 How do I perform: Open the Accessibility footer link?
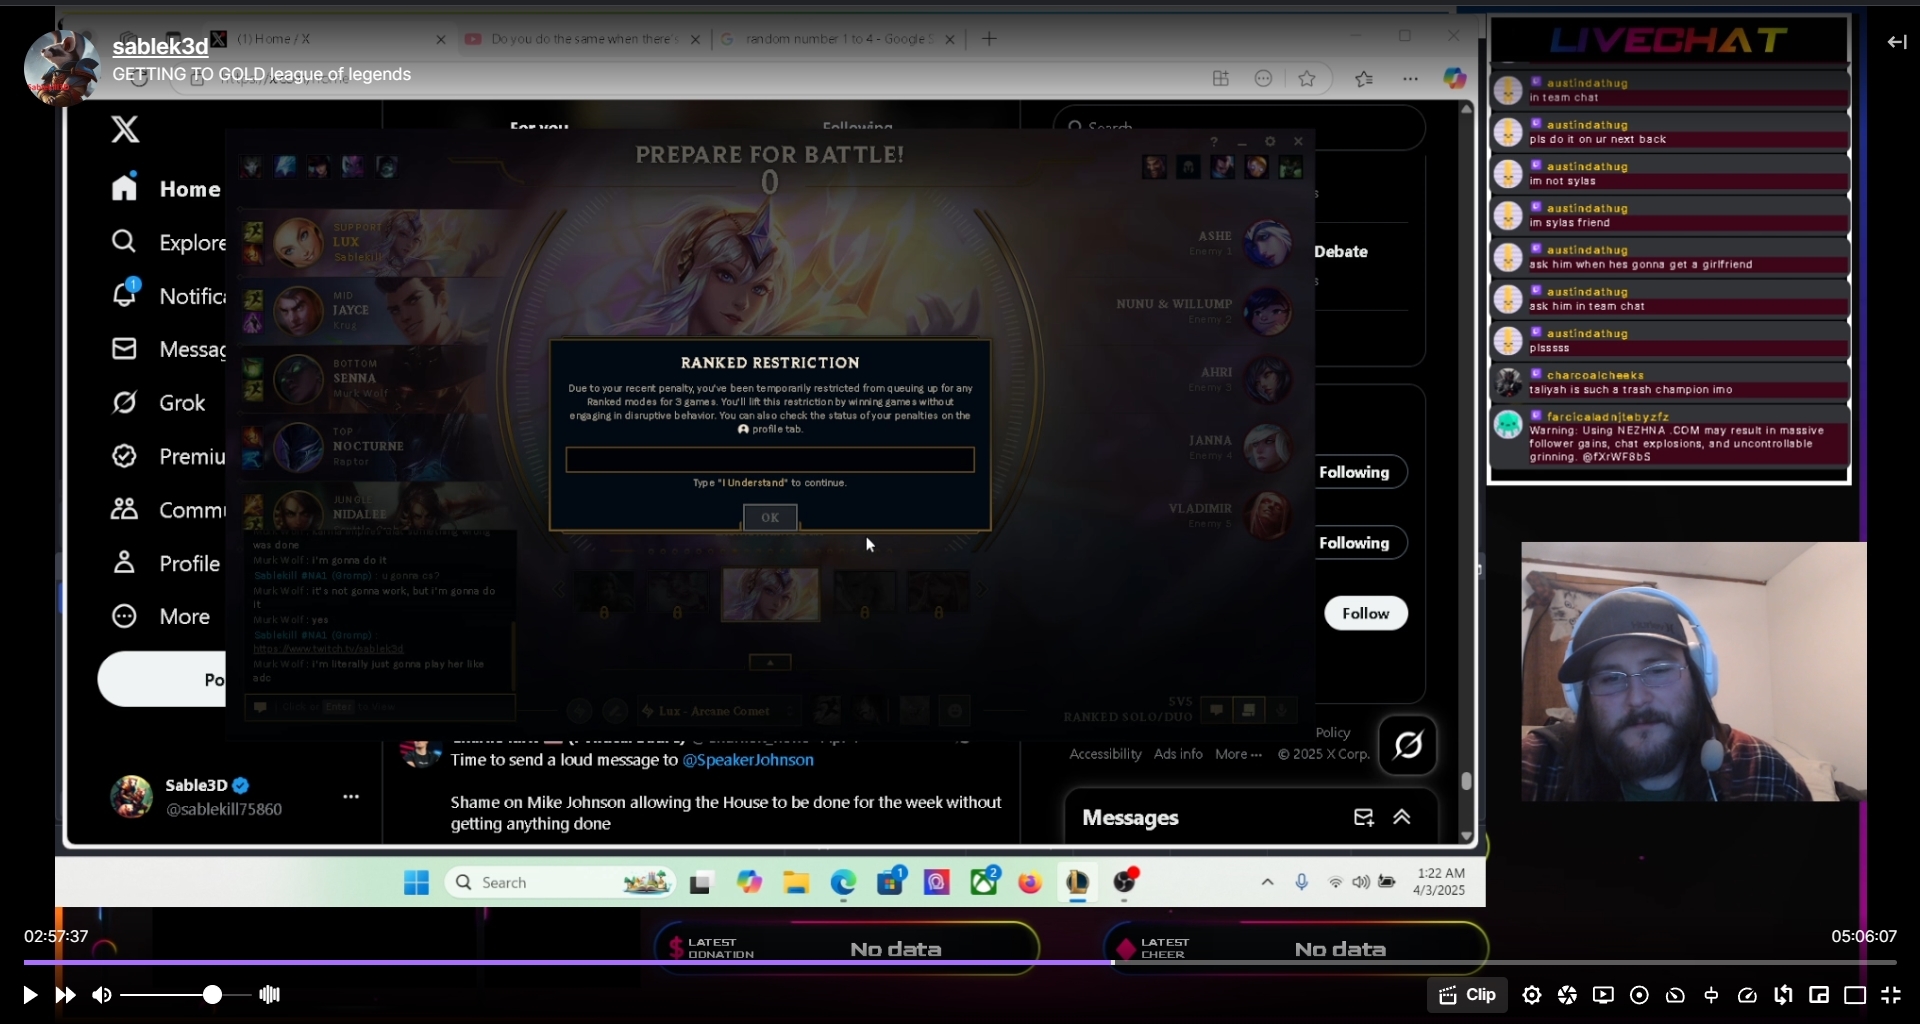coord(1105,754)
